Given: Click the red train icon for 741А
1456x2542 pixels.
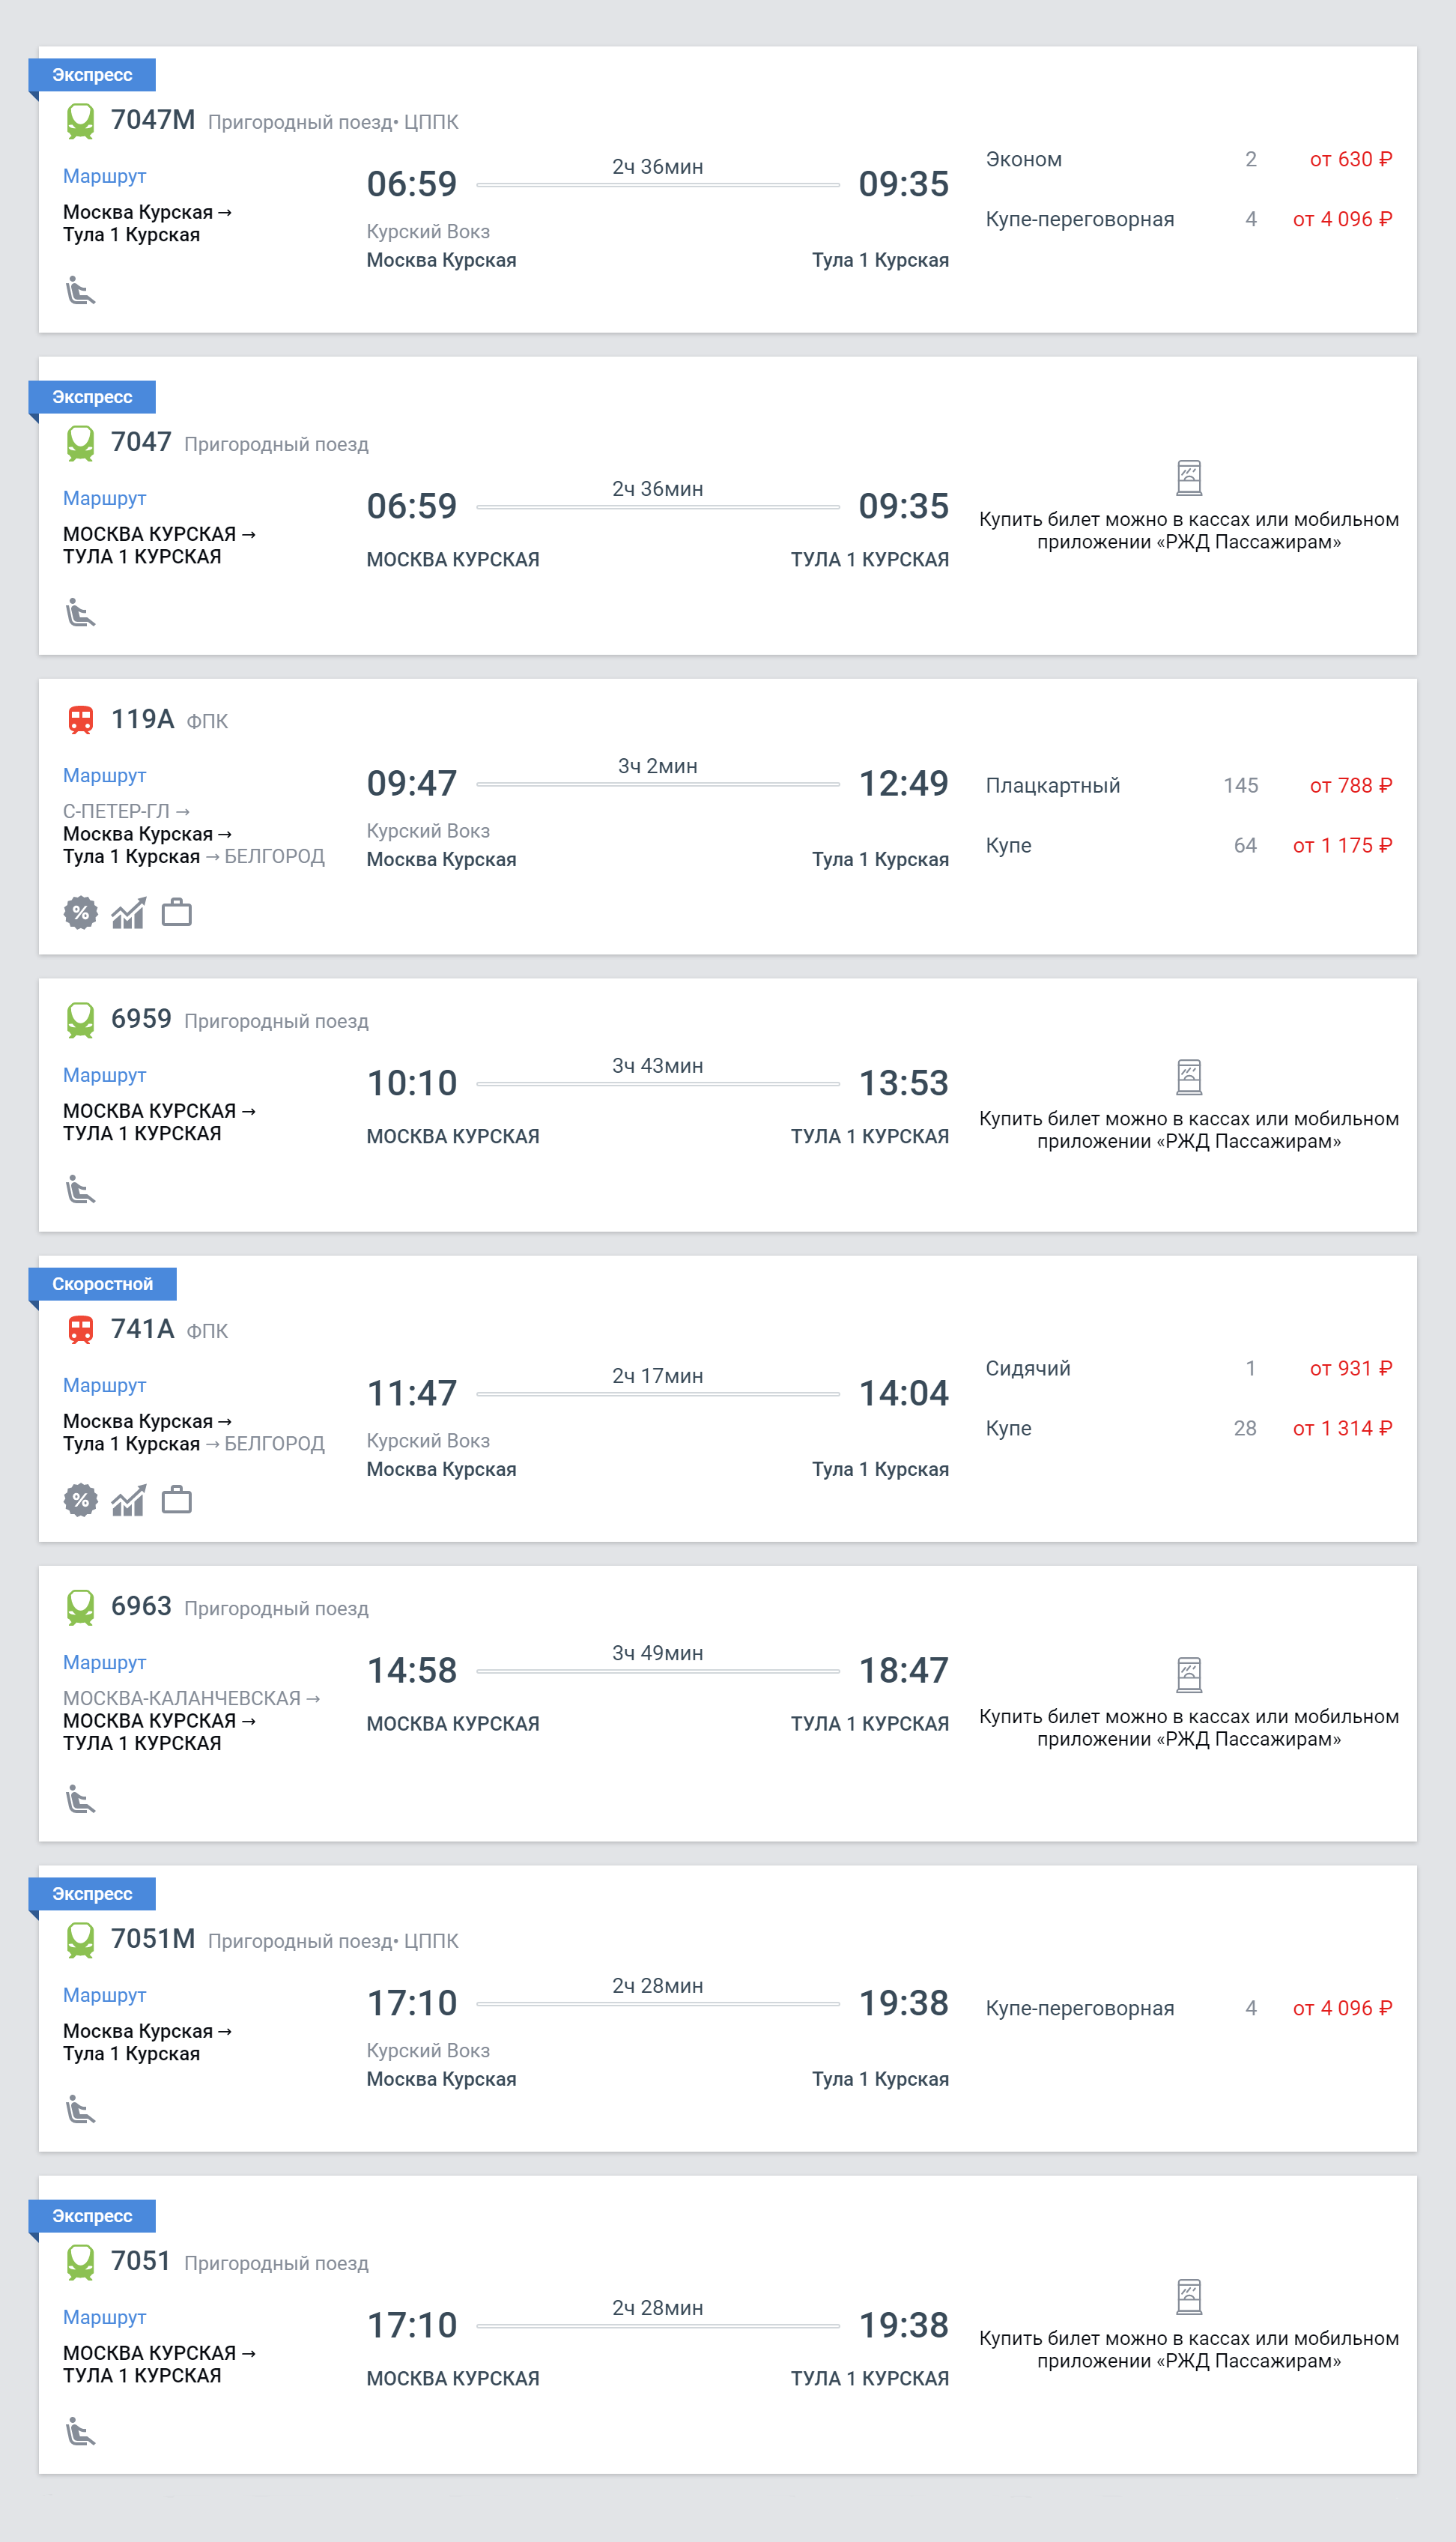Looking at the screenshot, I should click(80, 1330).
